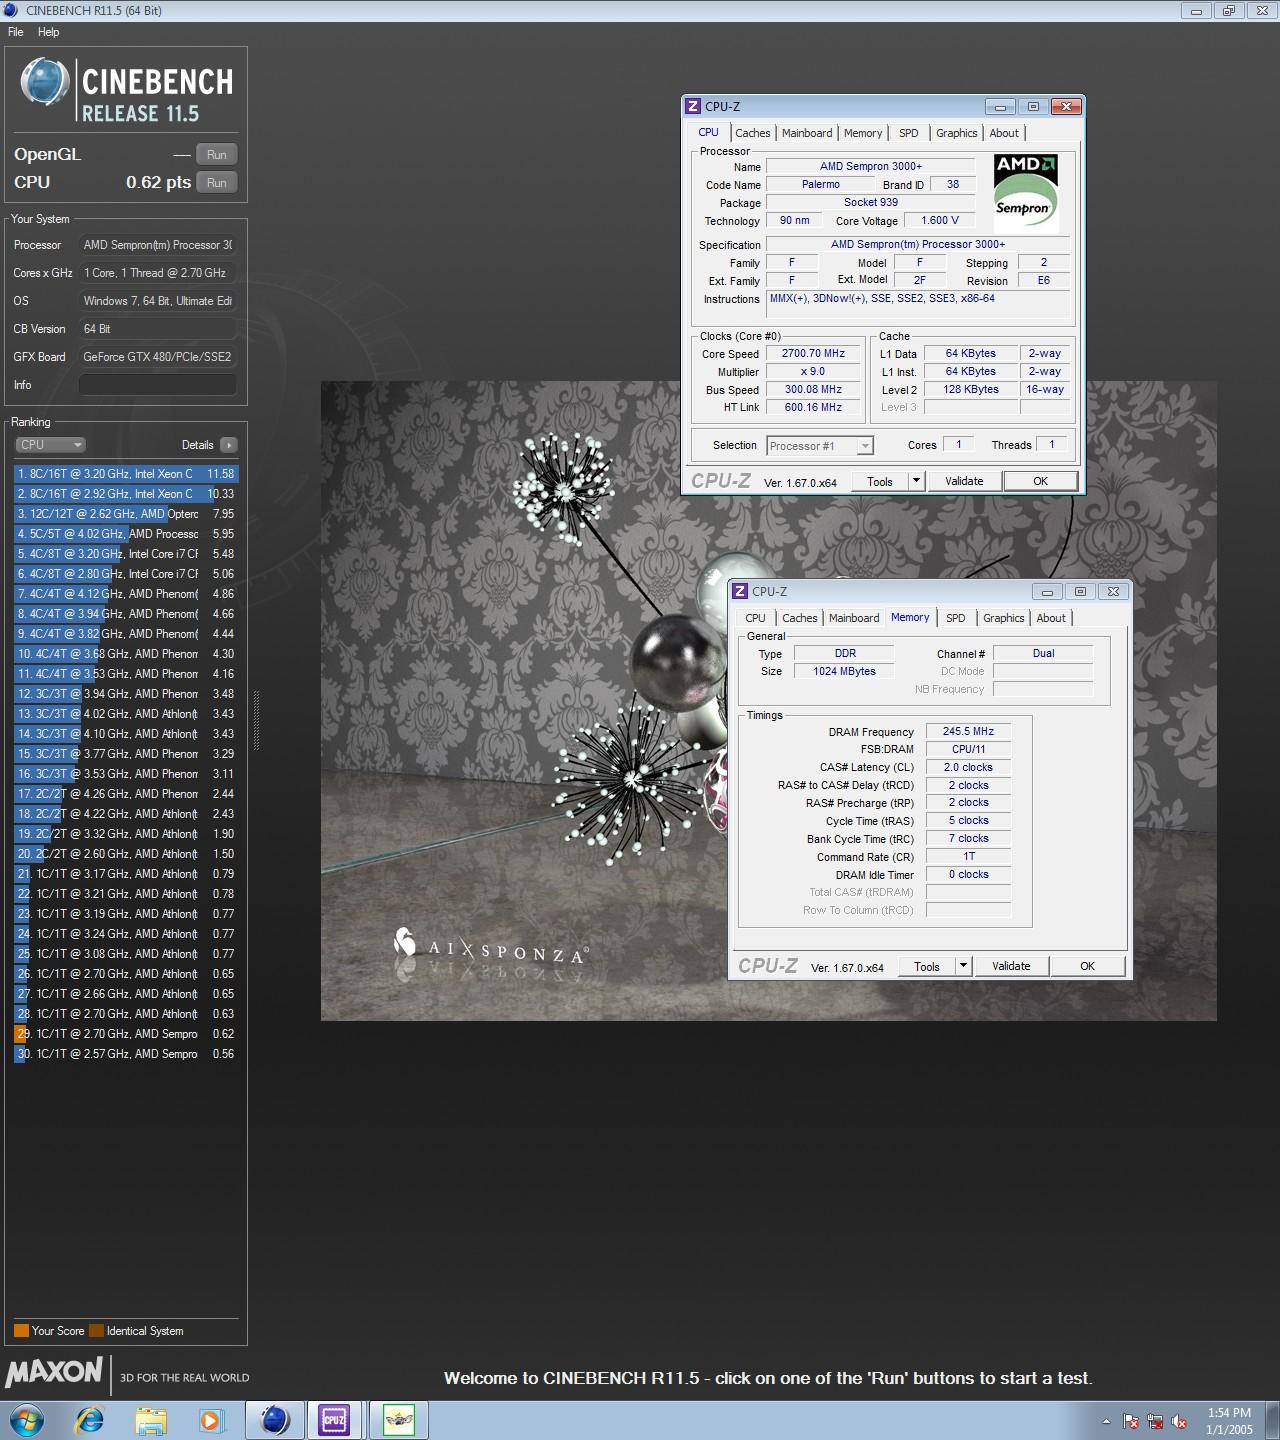This screenshot has width=1280, height=1440.
Task: Open About tab in upper CPU-Z window
Action: tap(1004, 133)
